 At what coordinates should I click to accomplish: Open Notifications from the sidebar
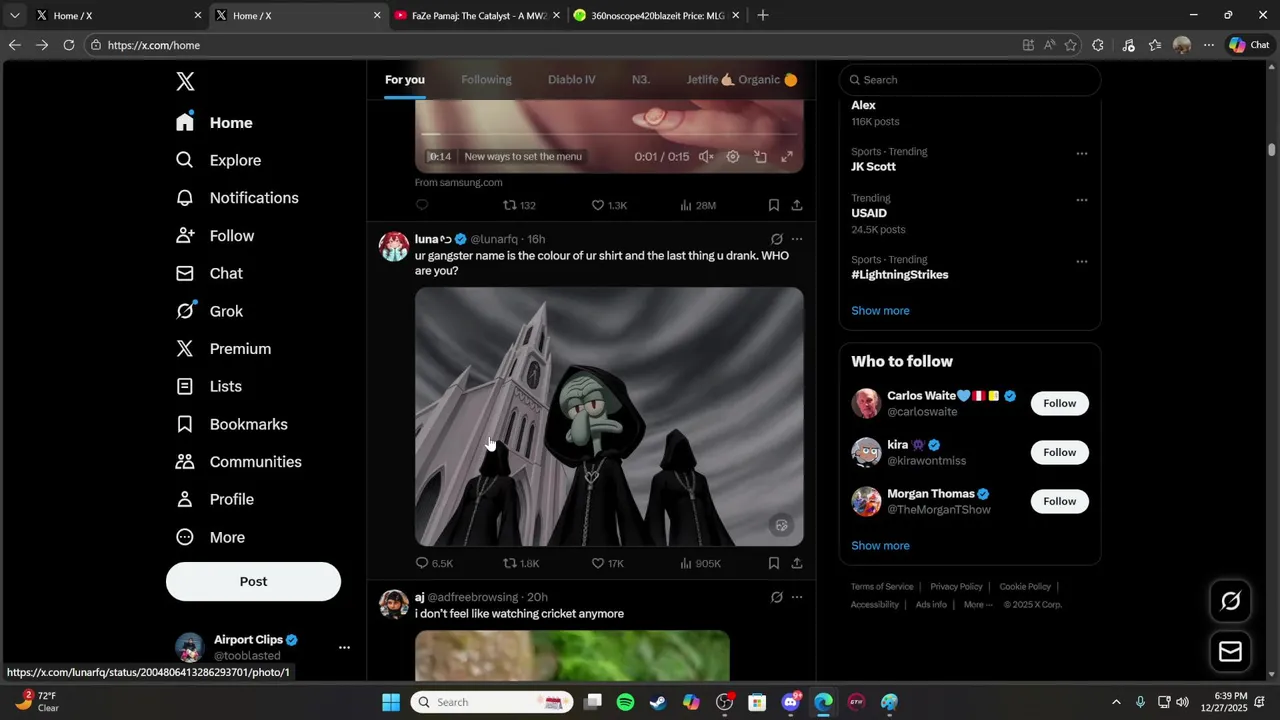237,198
